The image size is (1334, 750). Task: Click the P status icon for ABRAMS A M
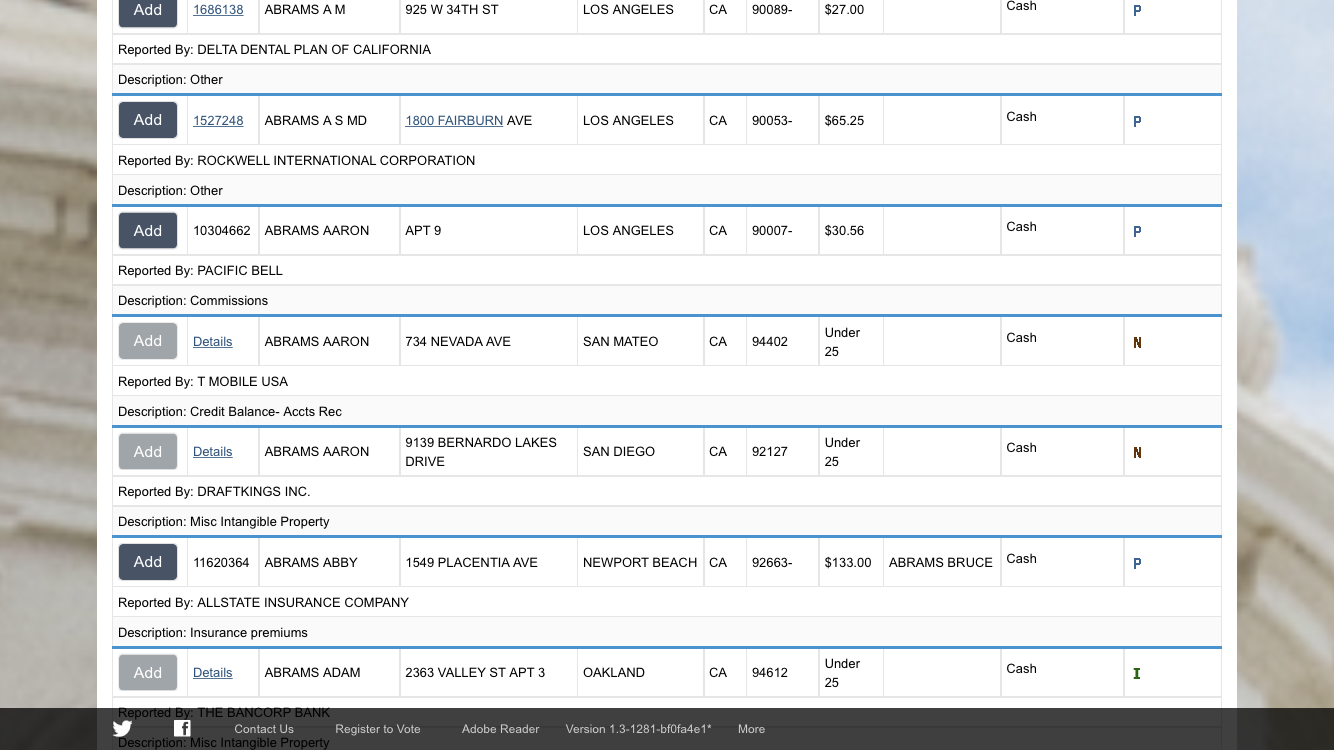click(1137, 11)
